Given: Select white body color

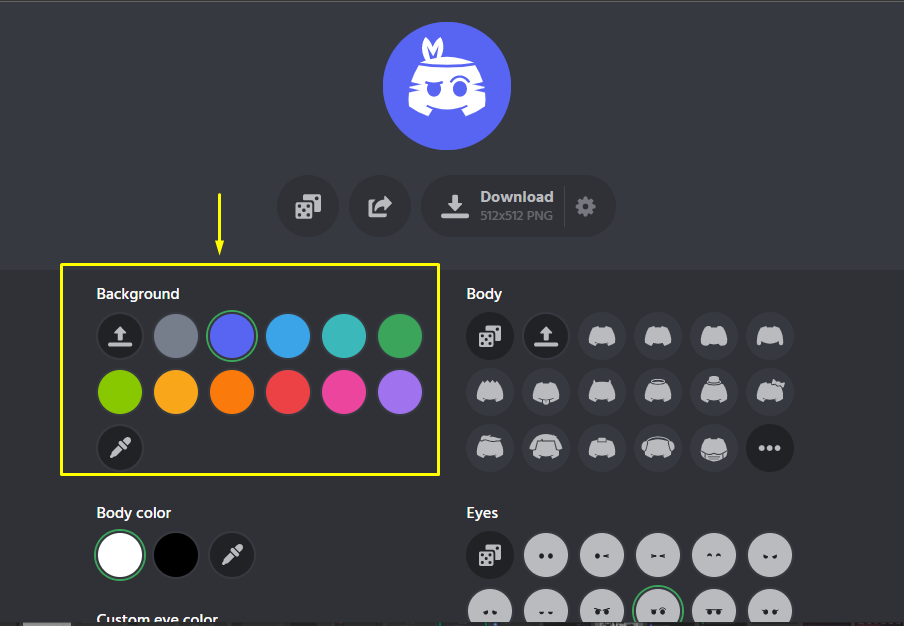Looking at the screenshot, I should [120, 555].
